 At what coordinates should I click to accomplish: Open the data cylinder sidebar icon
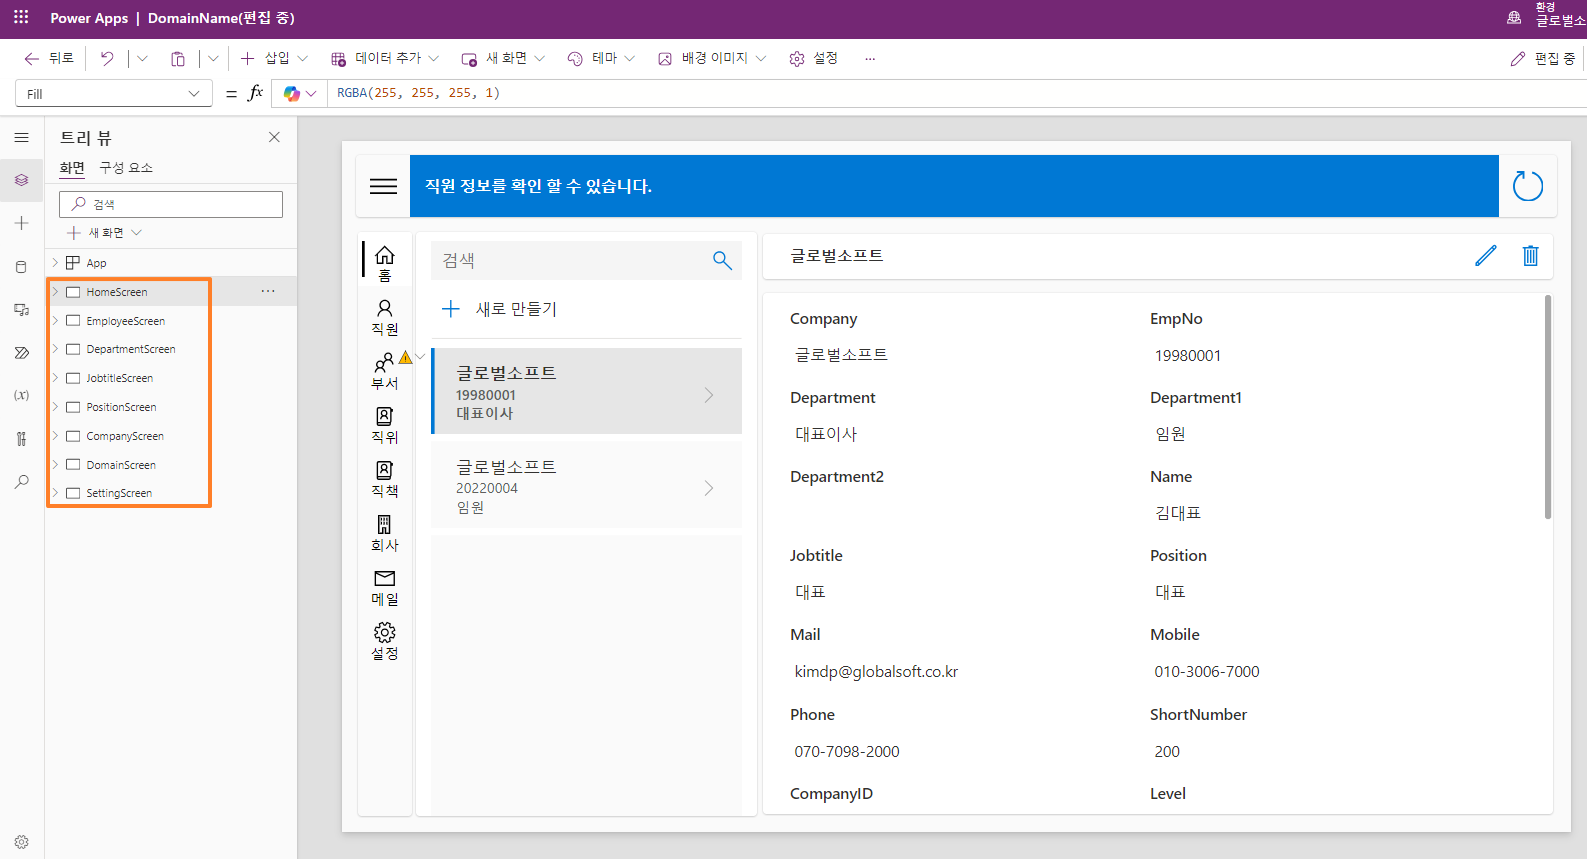click(x=22, y=267)
